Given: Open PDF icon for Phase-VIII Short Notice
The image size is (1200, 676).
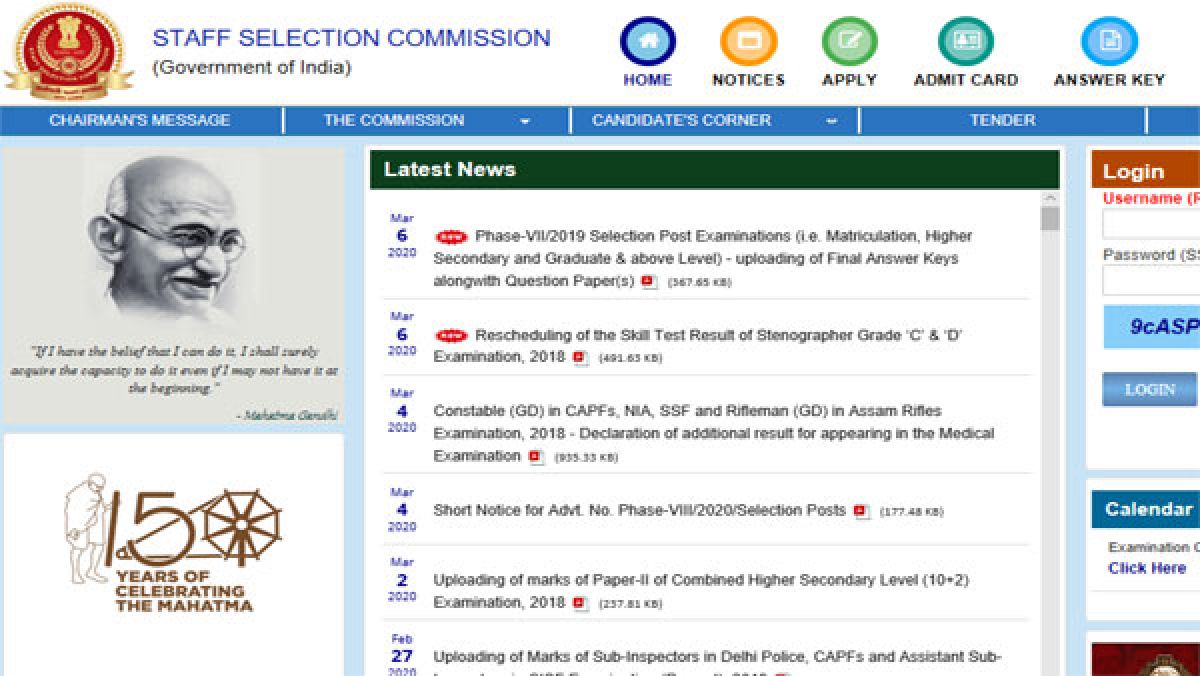Looking at the screenshot, I should 861,511.
